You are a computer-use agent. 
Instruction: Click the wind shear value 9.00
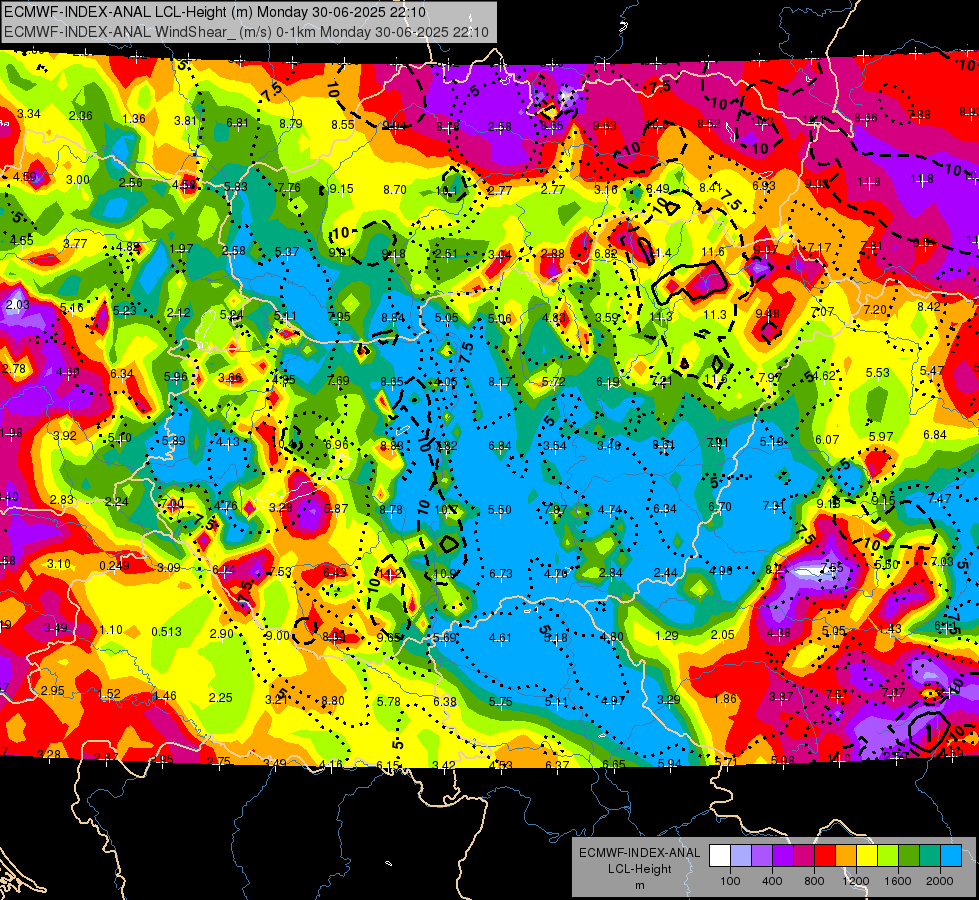click(277, 636)
